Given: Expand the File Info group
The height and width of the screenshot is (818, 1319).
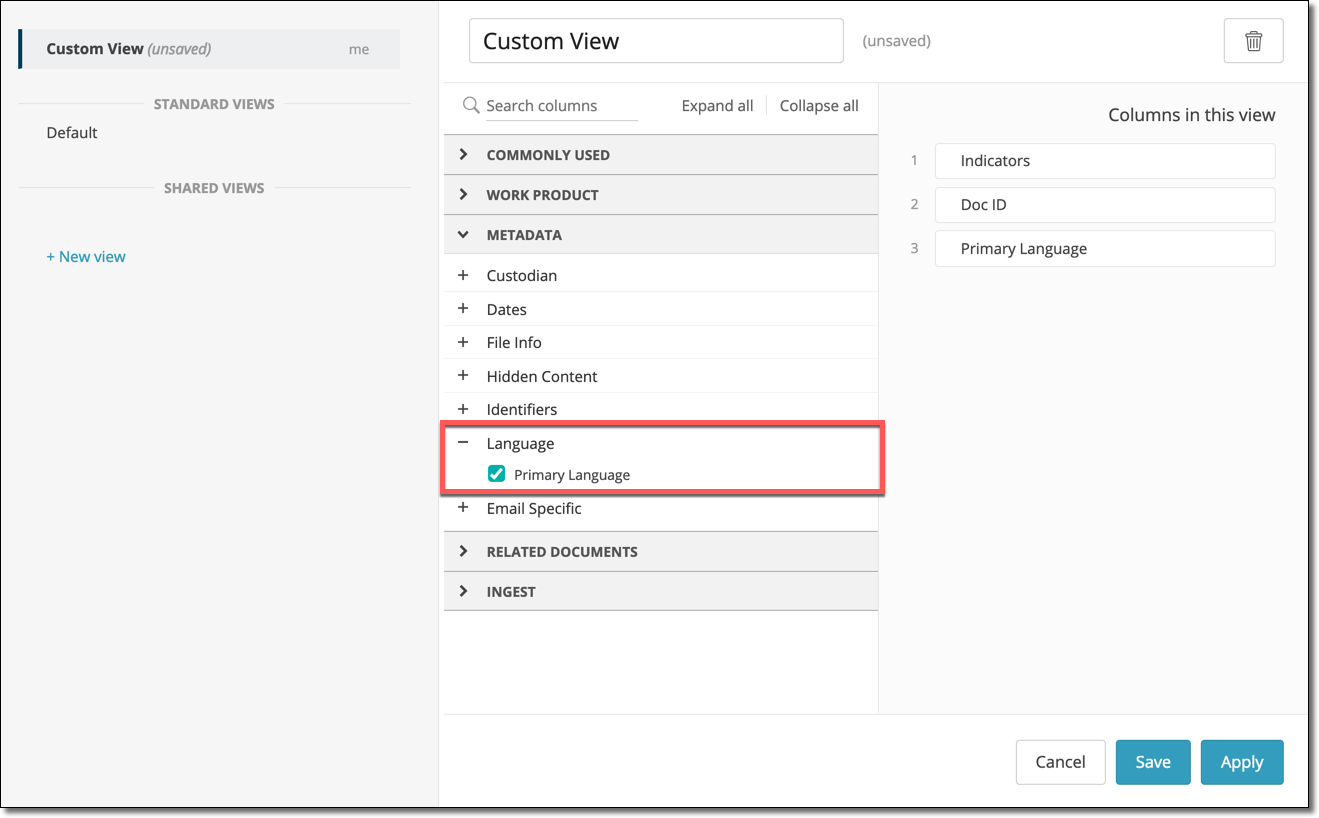Looking at the screenshot, I should (x=463, y=342).
